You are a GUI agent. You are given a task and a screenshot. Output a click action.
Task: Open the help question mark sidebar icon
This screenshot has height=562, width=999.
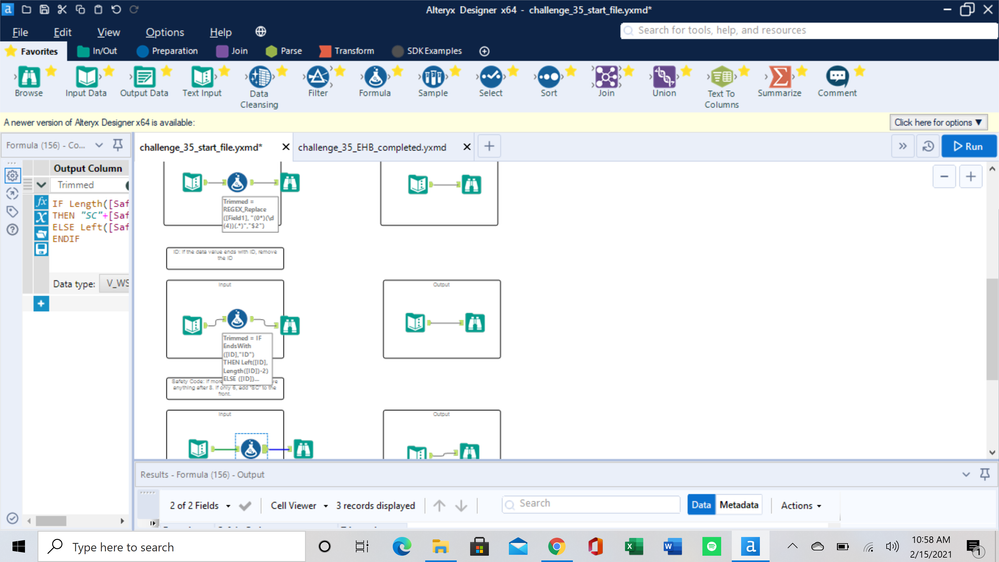[x=12, y=229]
